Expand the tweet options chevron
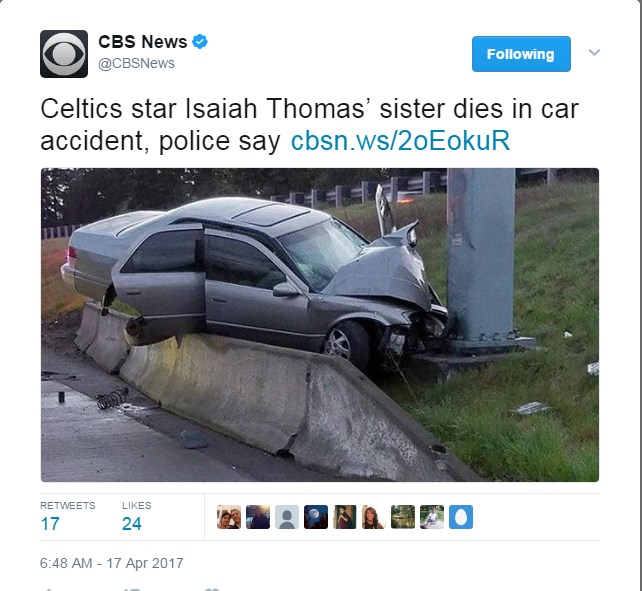 click(594, 52)
